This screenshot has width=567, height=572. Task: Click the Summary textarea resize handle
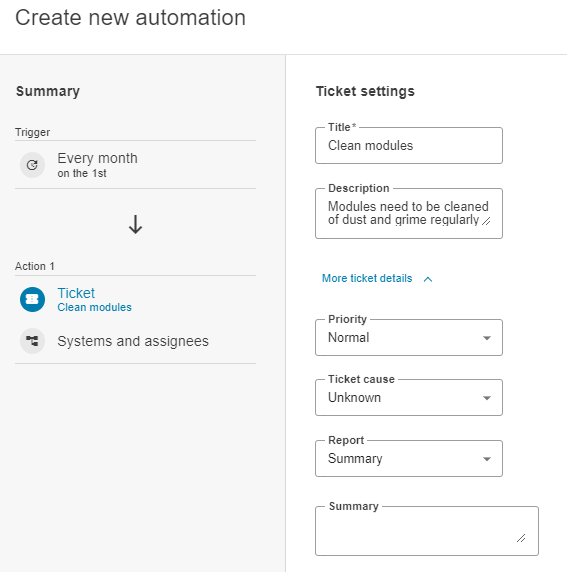click(x=521, y=538)
